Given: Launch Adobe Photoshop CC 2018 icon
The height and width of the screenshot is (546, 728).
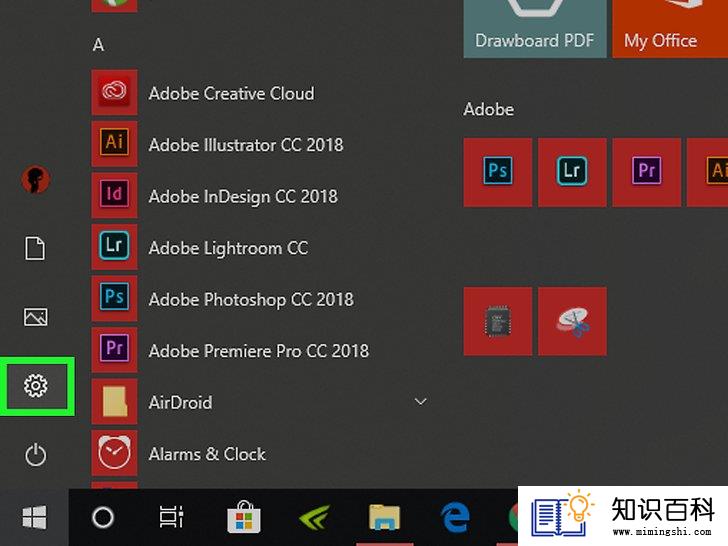Looking at the screenshot, I should tap(114, 299).
